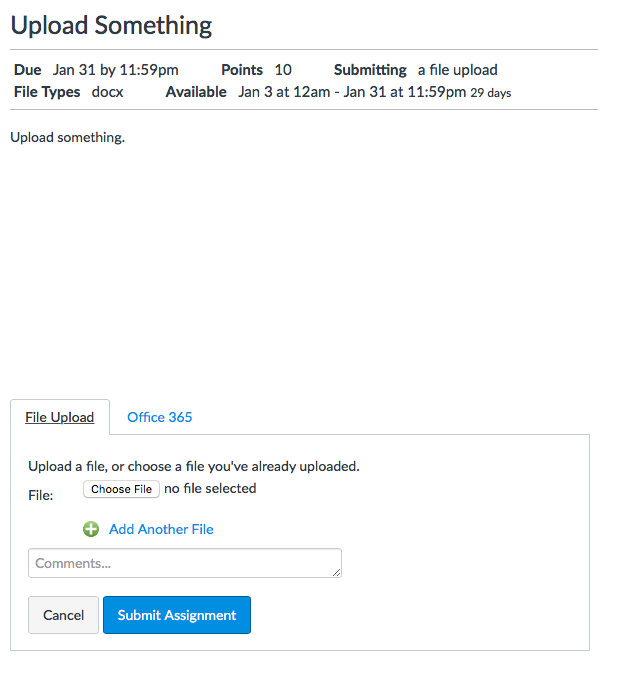
Task: Focus the Comments text box
Action: tap(184, 563)
